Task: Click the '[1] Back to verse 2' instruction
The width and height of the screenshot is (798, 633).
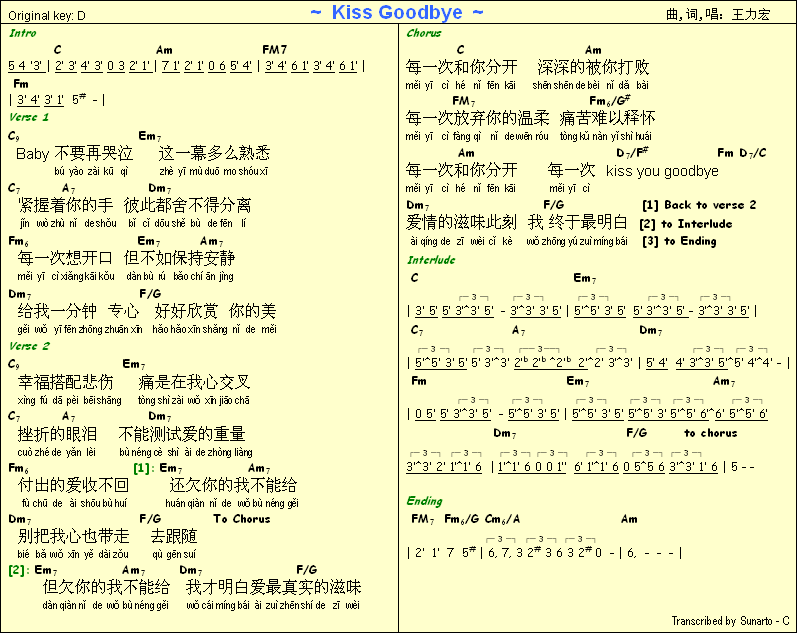Action: 699,205
